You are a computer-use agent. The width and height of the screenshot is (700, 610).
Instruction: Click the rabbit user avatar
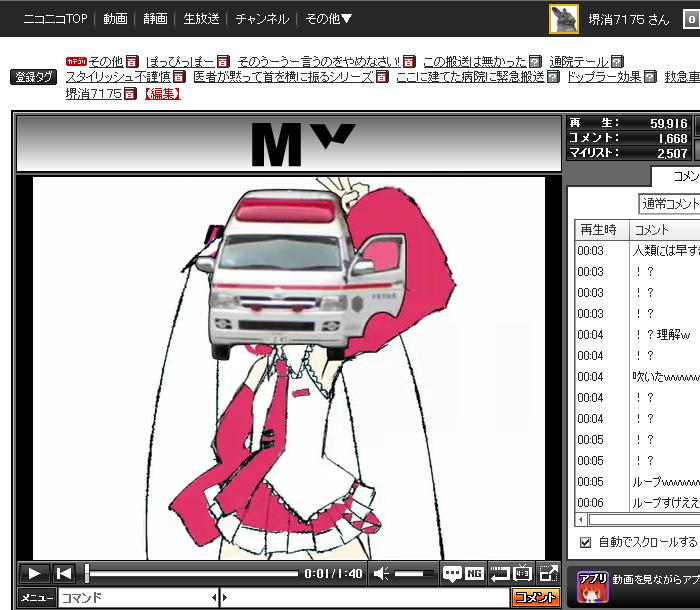(563, 19)
